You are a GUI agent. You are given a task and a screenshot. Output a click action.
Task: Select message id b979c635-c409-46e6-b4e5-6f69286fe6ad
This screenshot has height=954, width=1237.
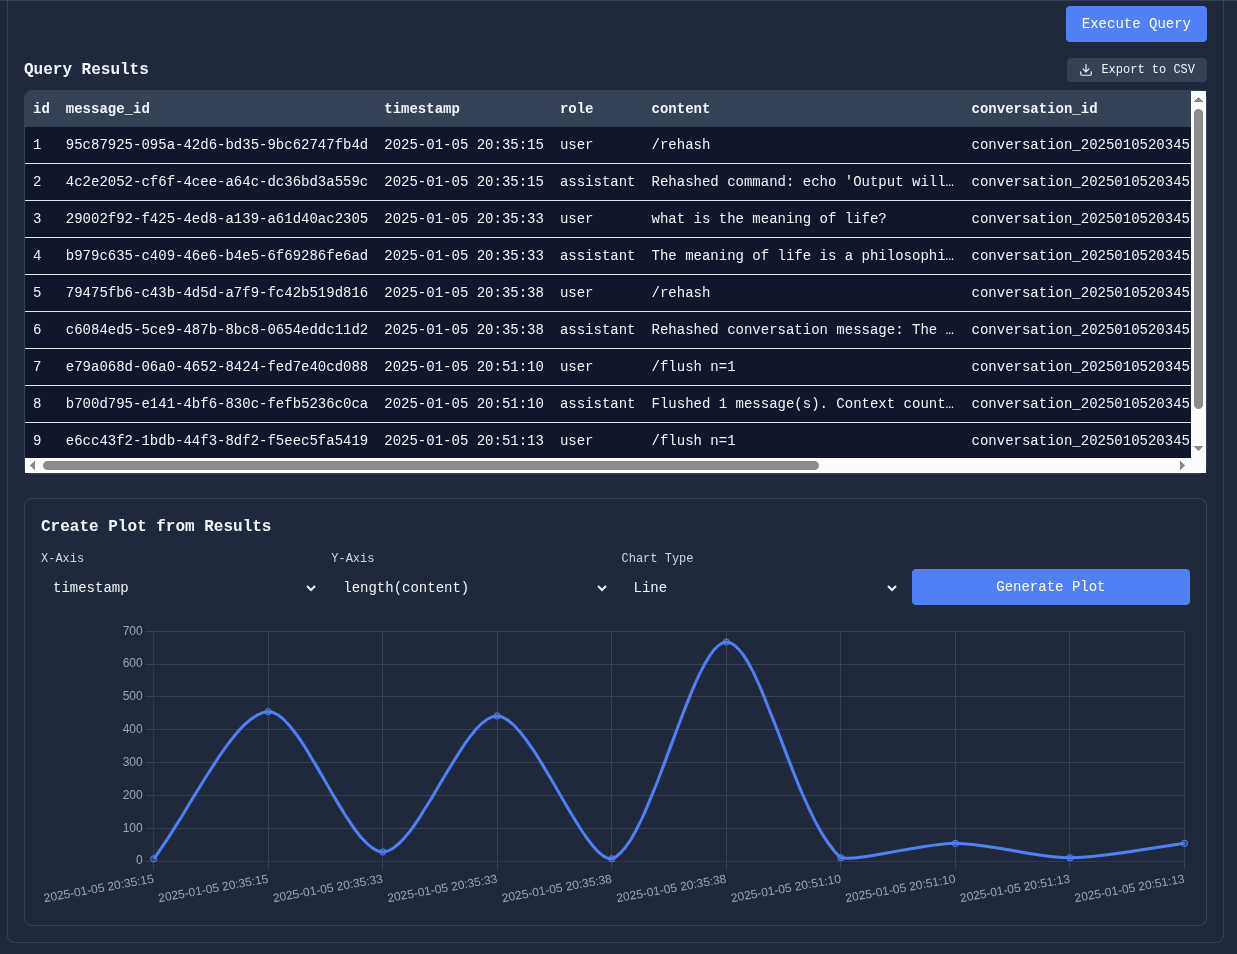click(x=217, y=256)
